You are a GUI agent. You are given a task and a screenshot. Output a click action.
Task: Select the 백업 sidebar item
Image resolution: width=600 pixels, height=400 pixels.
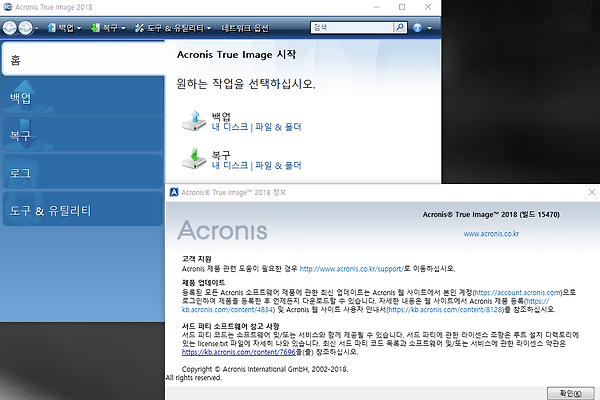pyautogui.click(x=83, y=97)
